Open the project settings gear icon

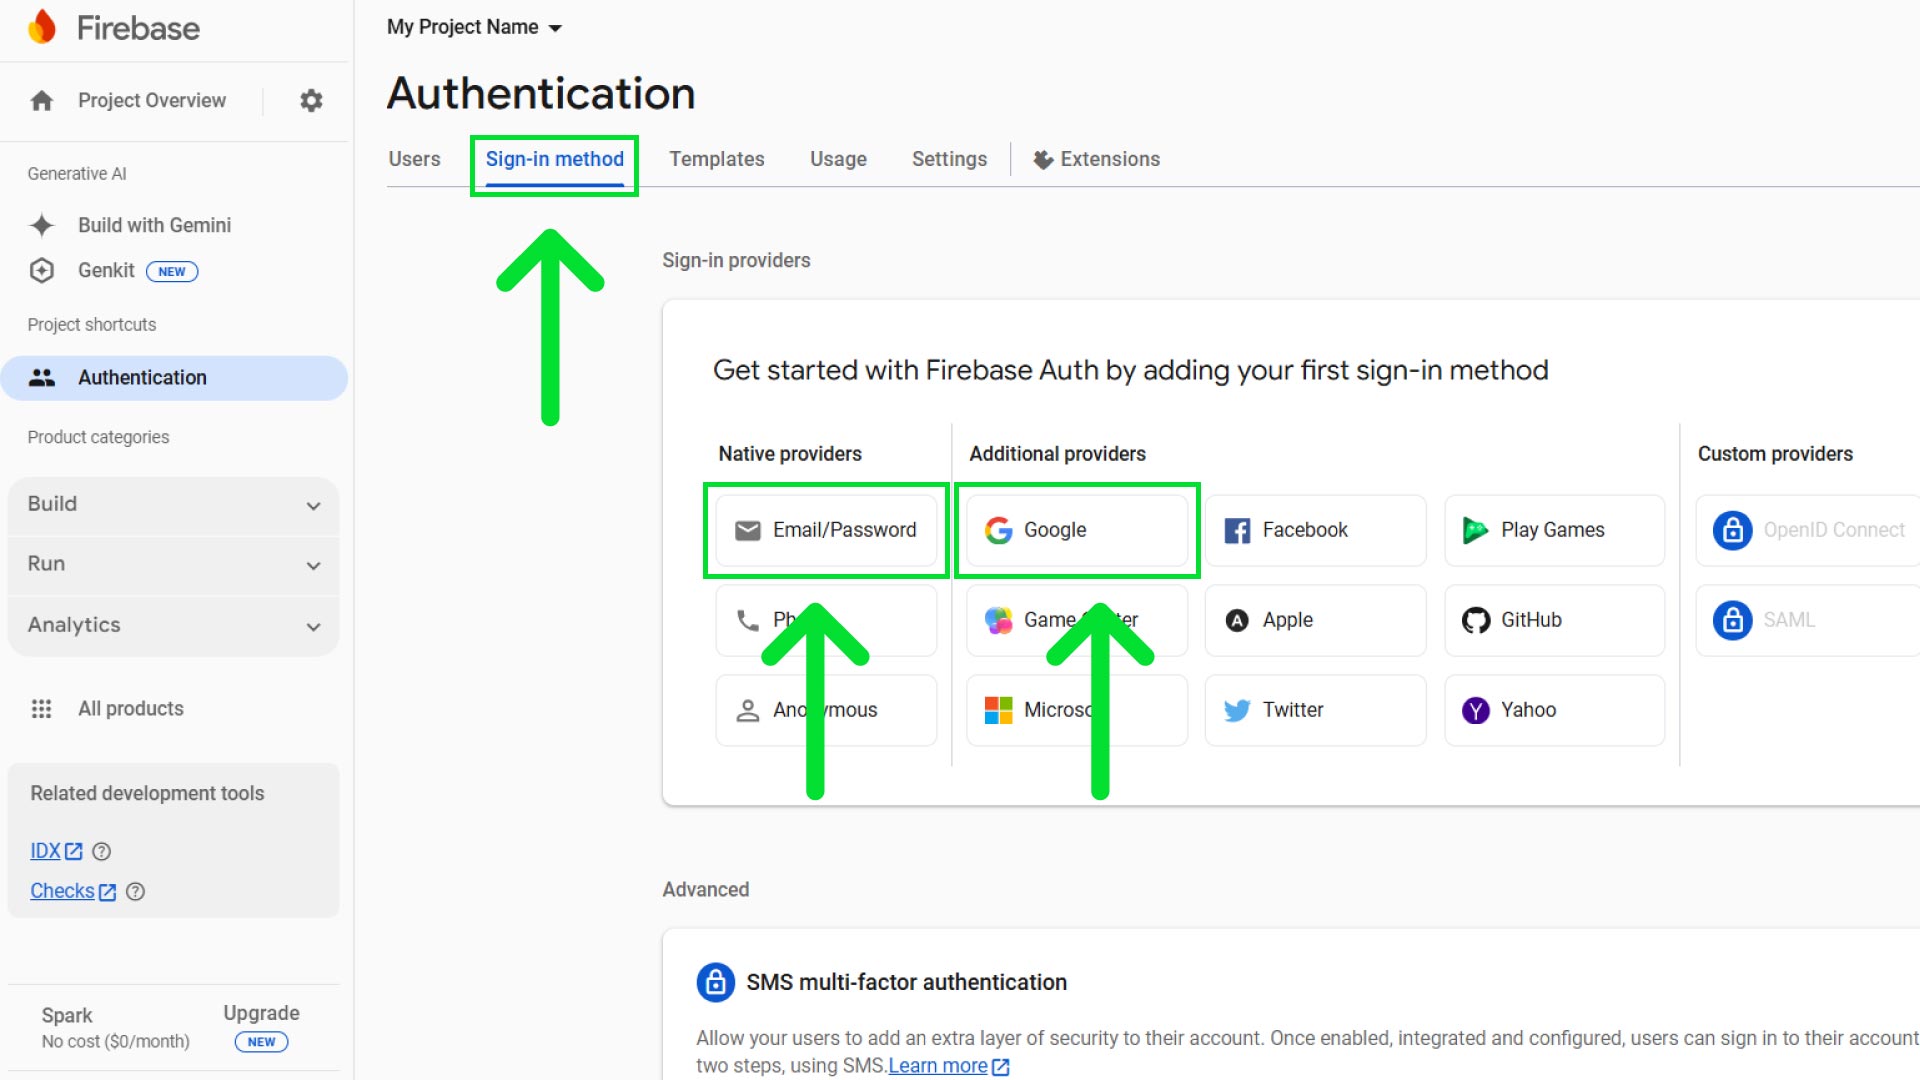[311, 100]
